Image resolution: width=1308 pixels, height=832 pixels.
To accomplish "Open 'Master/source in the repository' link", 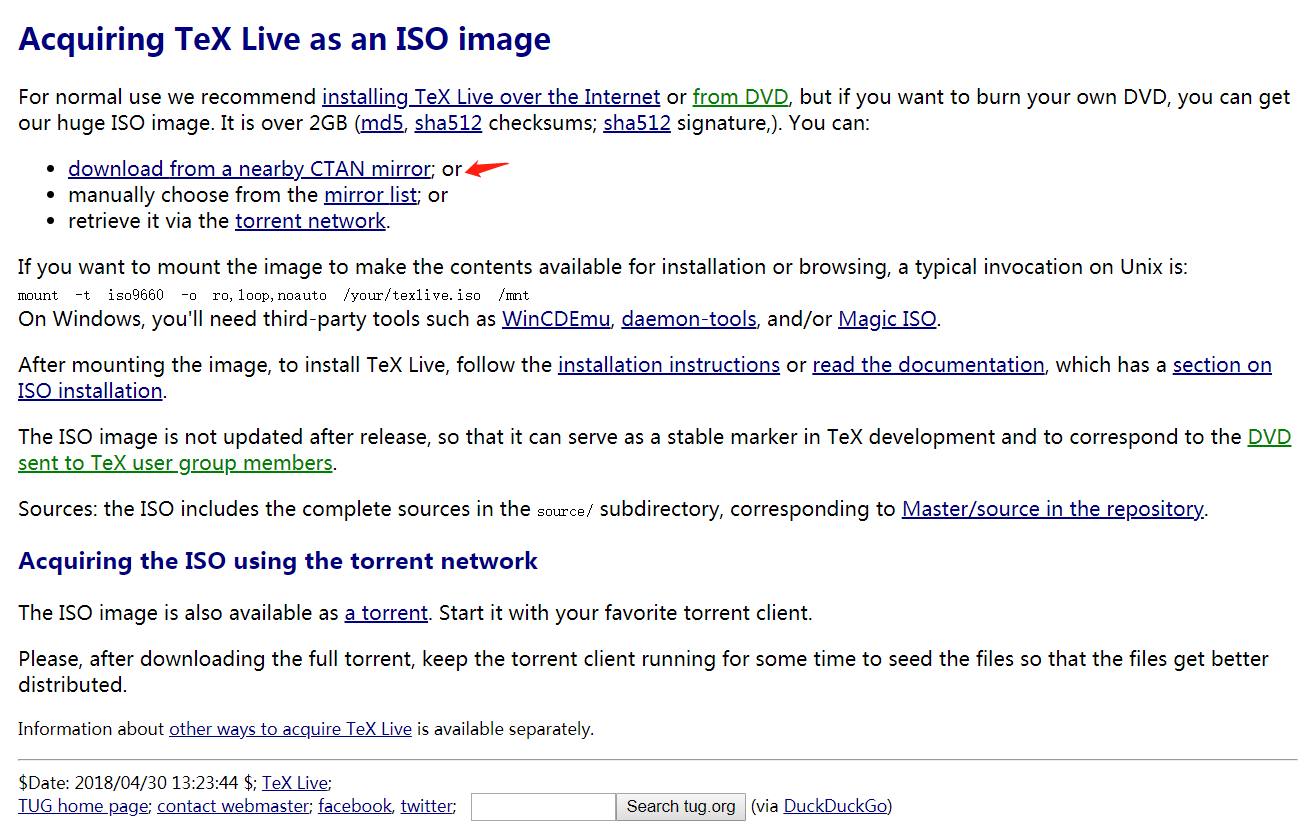I will click(1052, 509).
